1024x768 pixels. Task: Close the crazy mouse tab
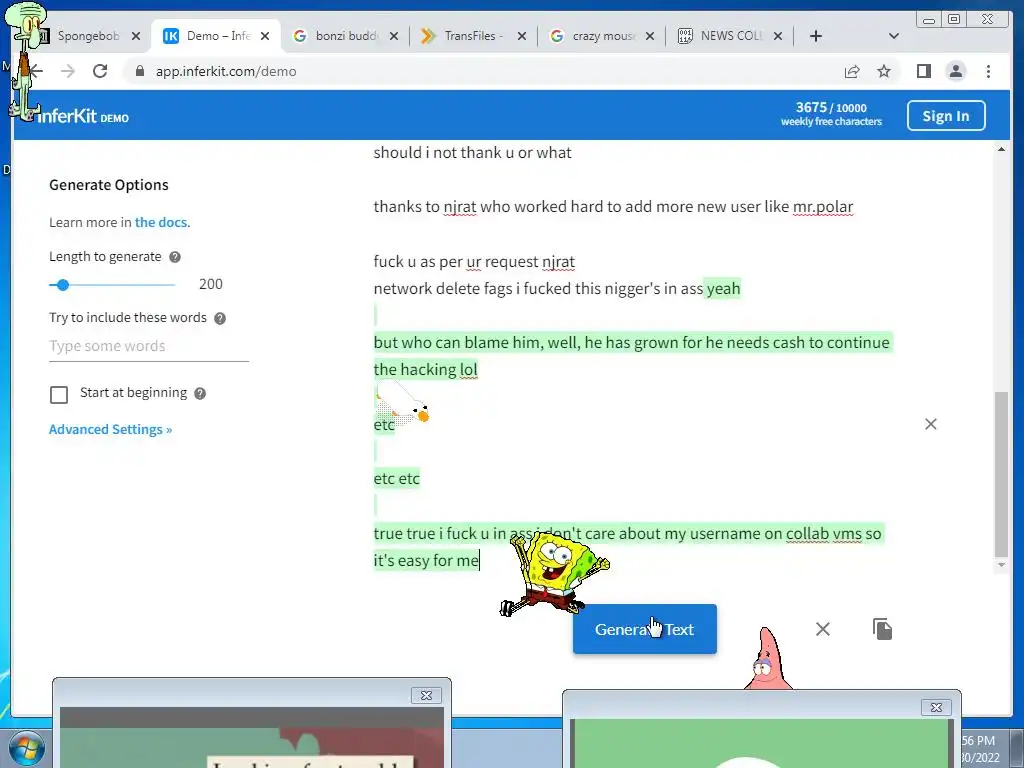click(x=650, y=36)
